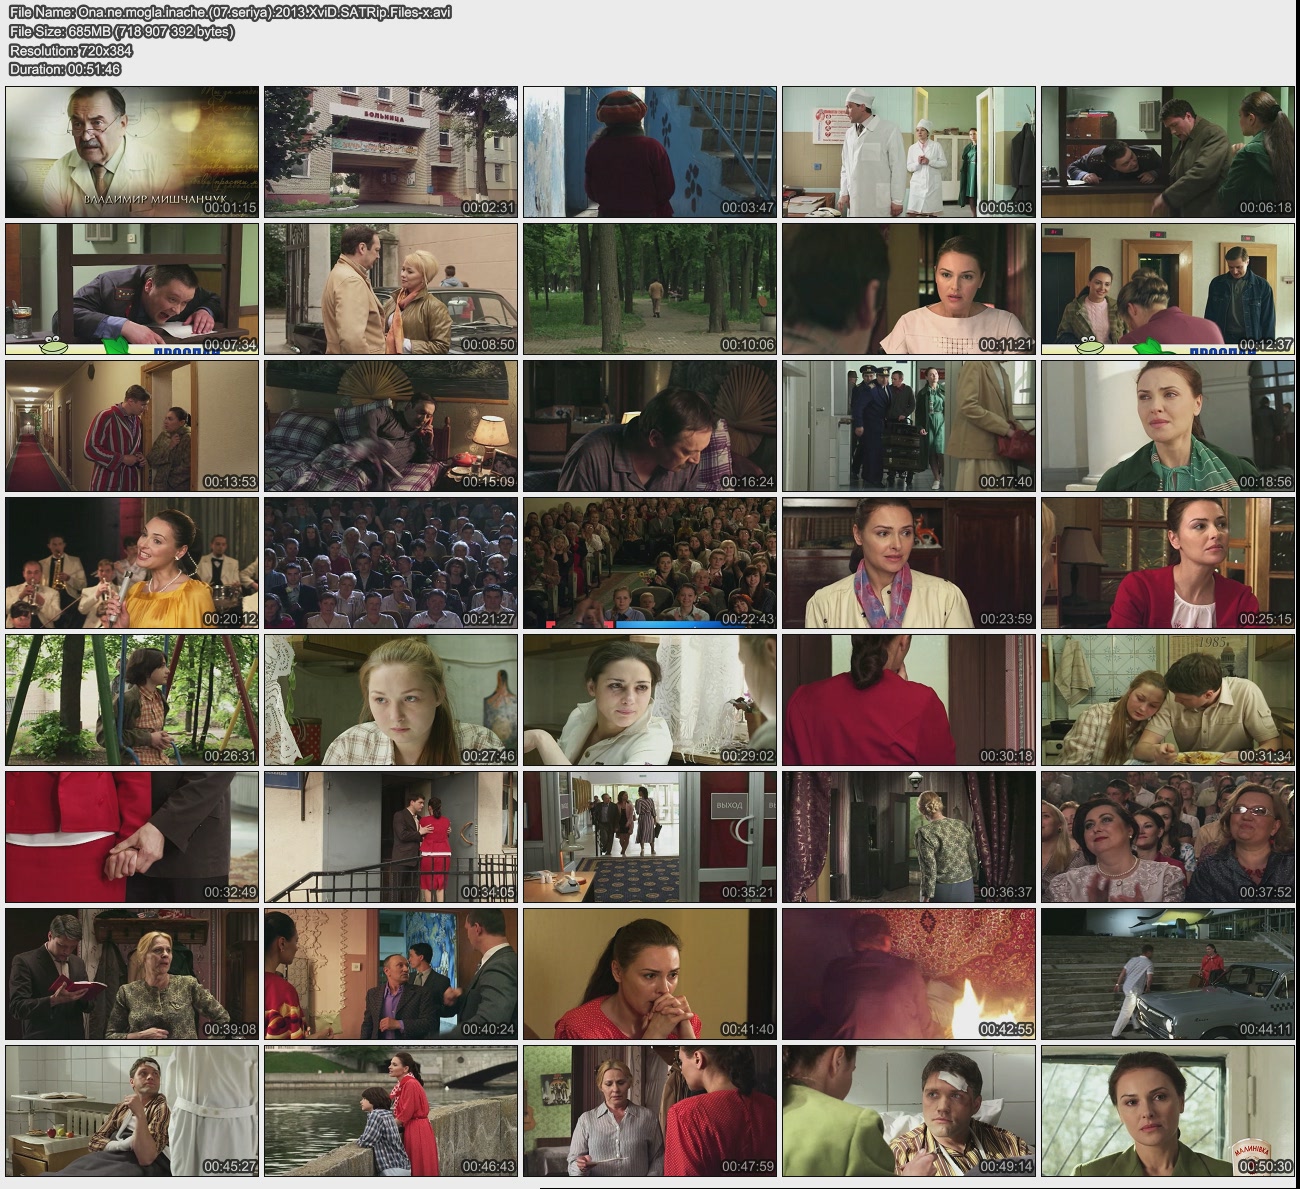Screen dimensions: 1300x1189
Task: Select the seated audience thumbnail at 00:21:27
Action: [391, 563]
